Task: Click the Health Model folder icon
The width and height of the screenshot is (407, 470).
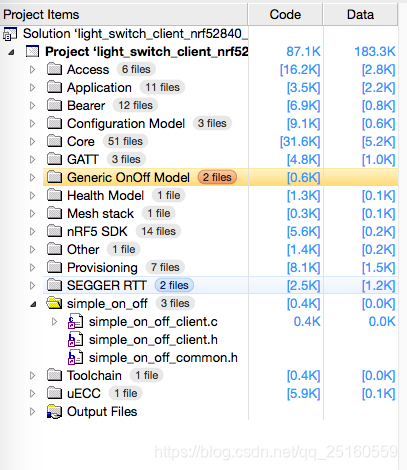Action: pos(54,195)
